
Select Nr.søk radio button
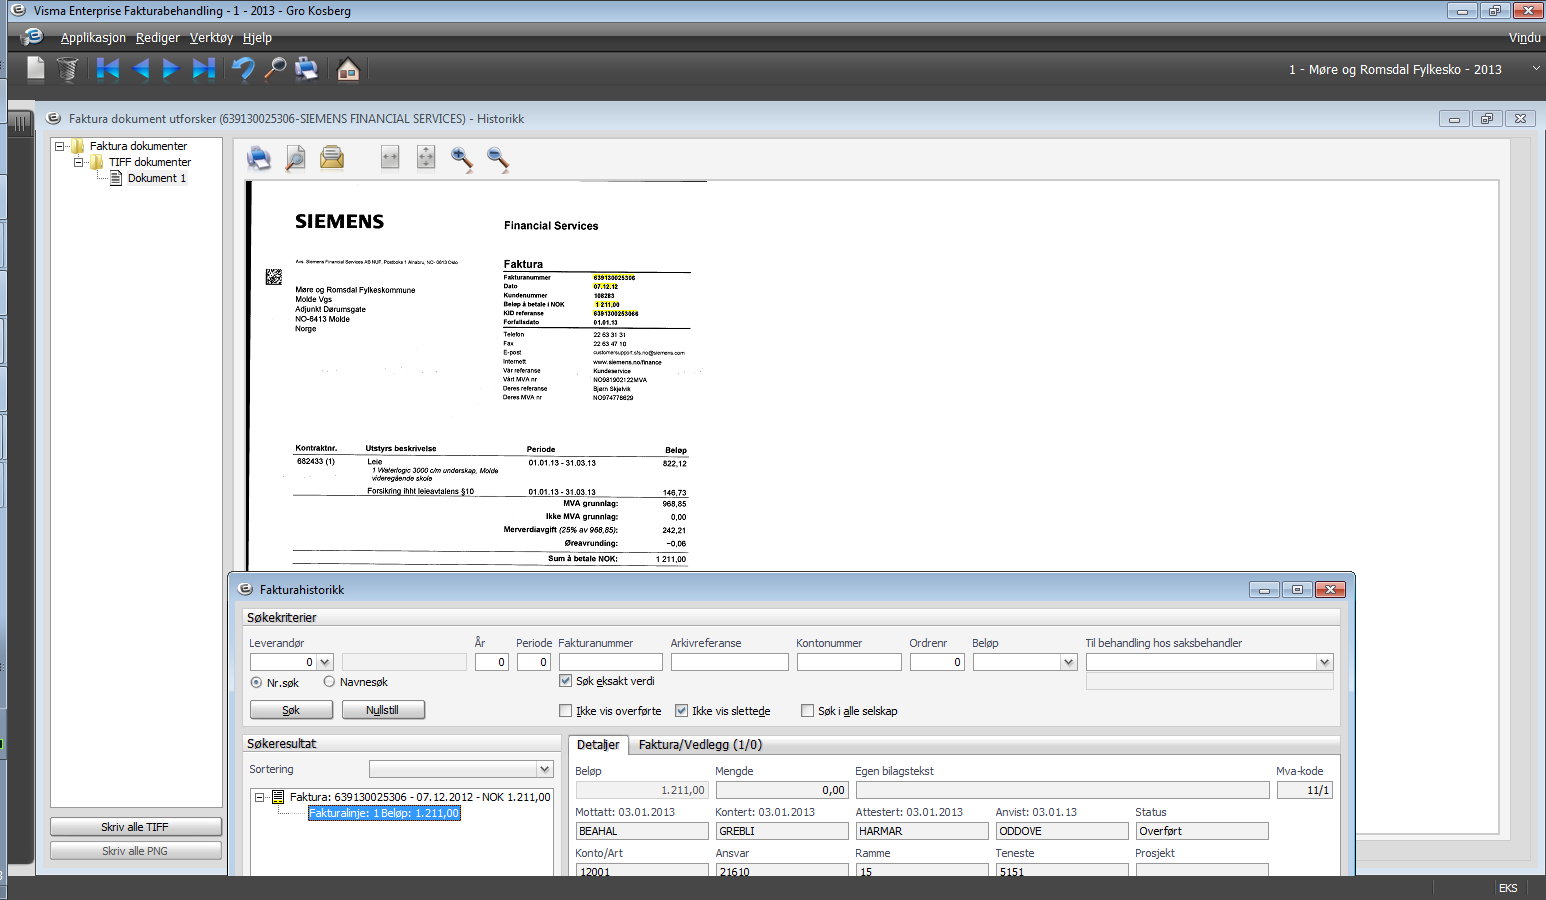click(x=257, y=682)
